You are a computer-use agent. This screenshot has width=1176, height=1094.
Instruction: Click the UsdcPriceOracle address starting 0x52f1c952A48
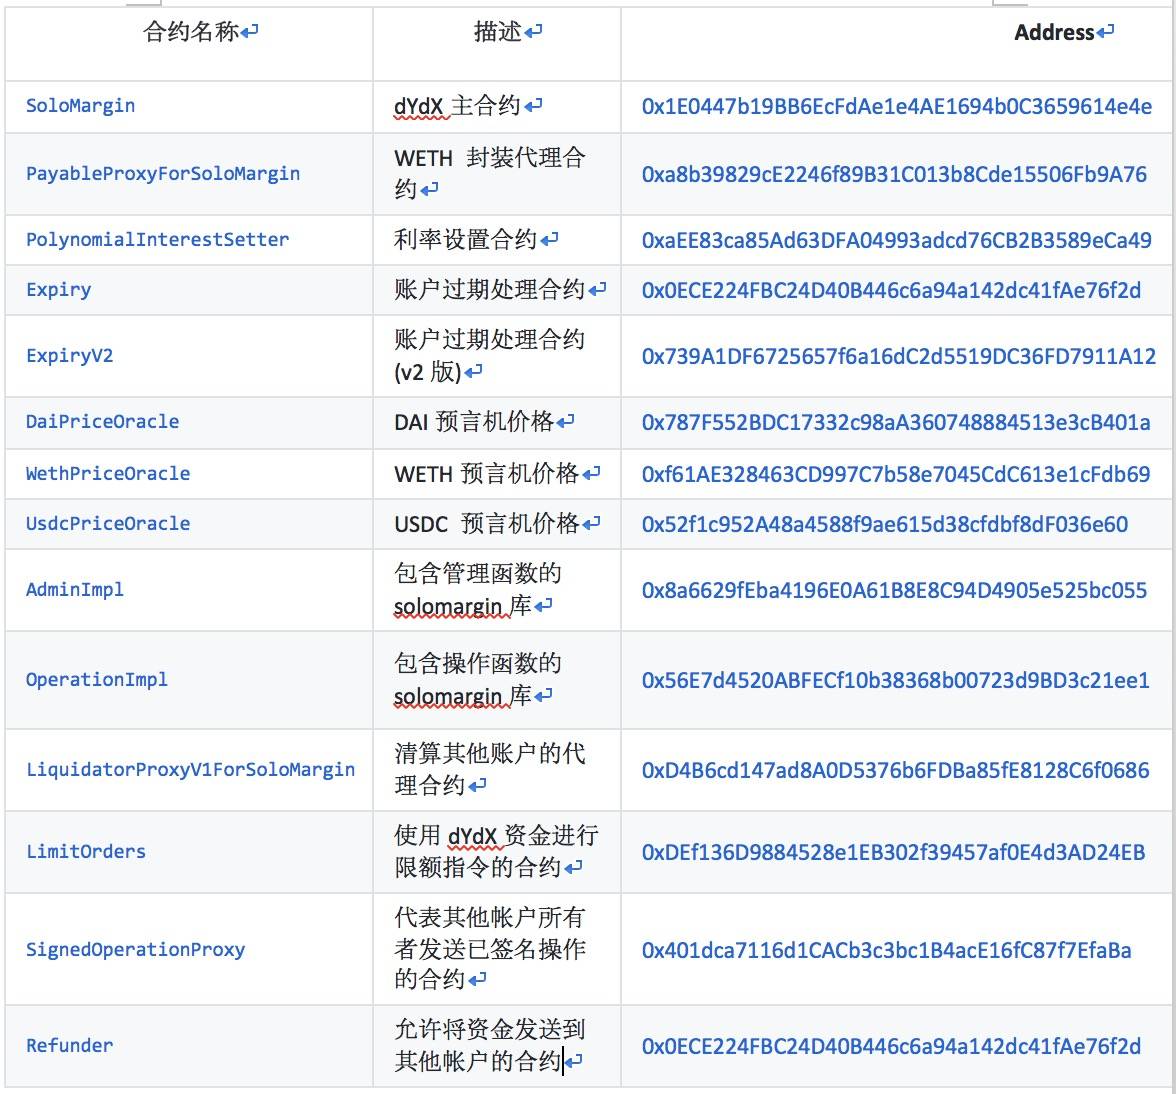(x=885, y=525)
